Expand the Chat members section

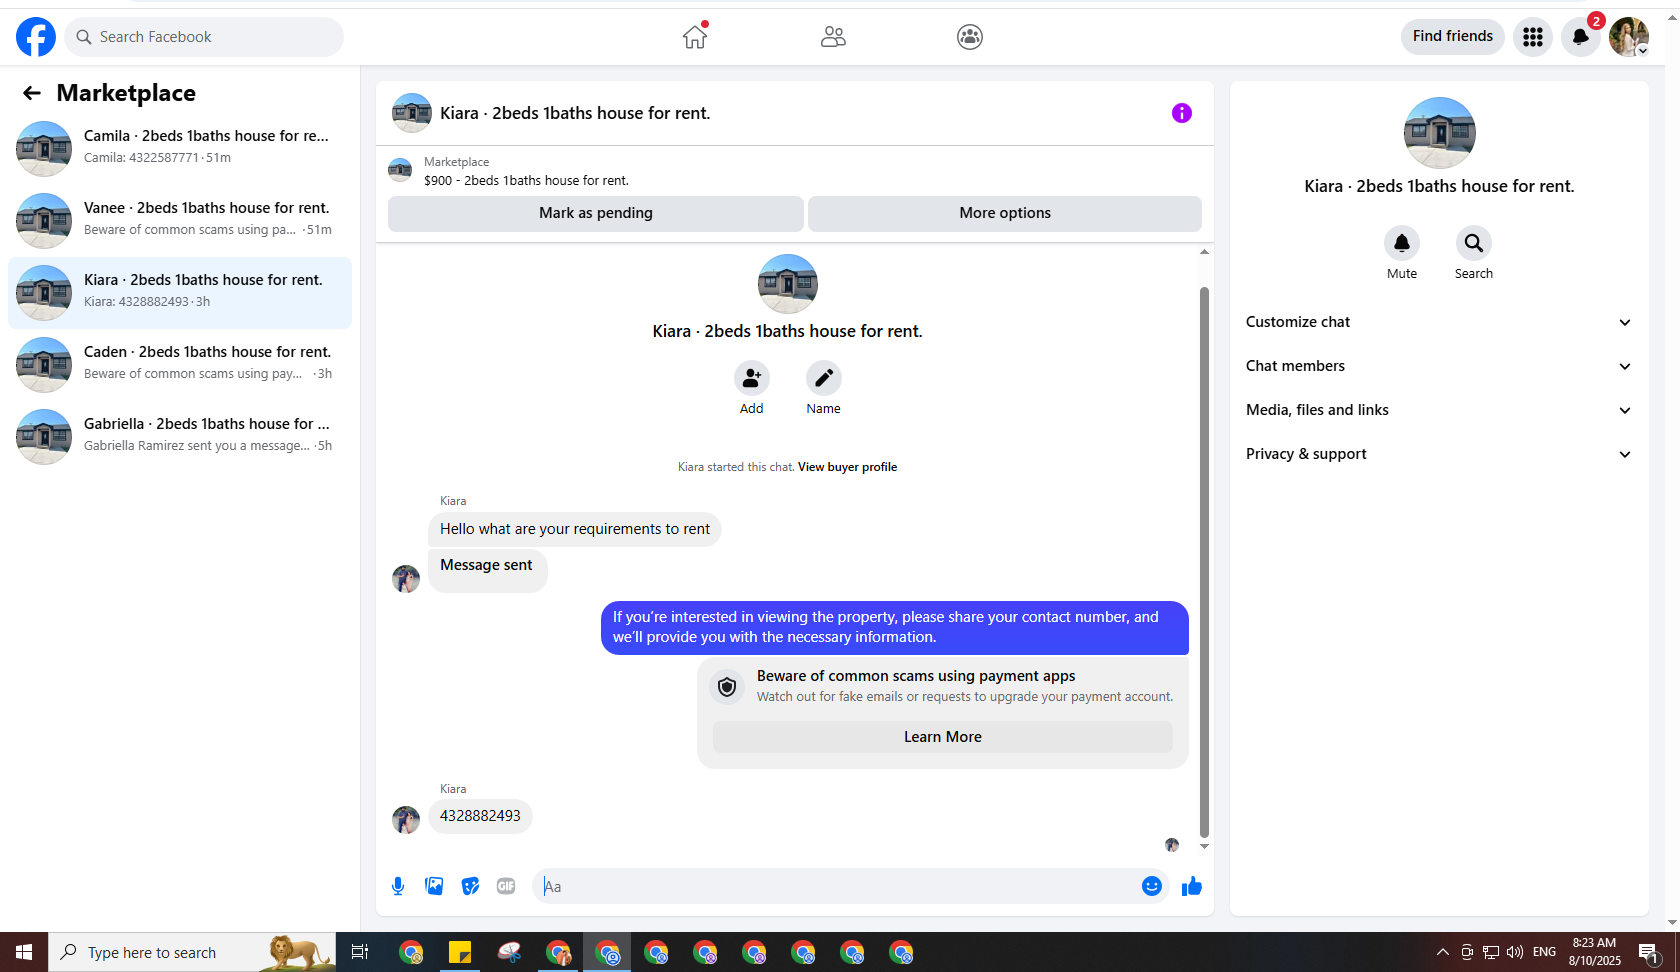[1439, 366]
